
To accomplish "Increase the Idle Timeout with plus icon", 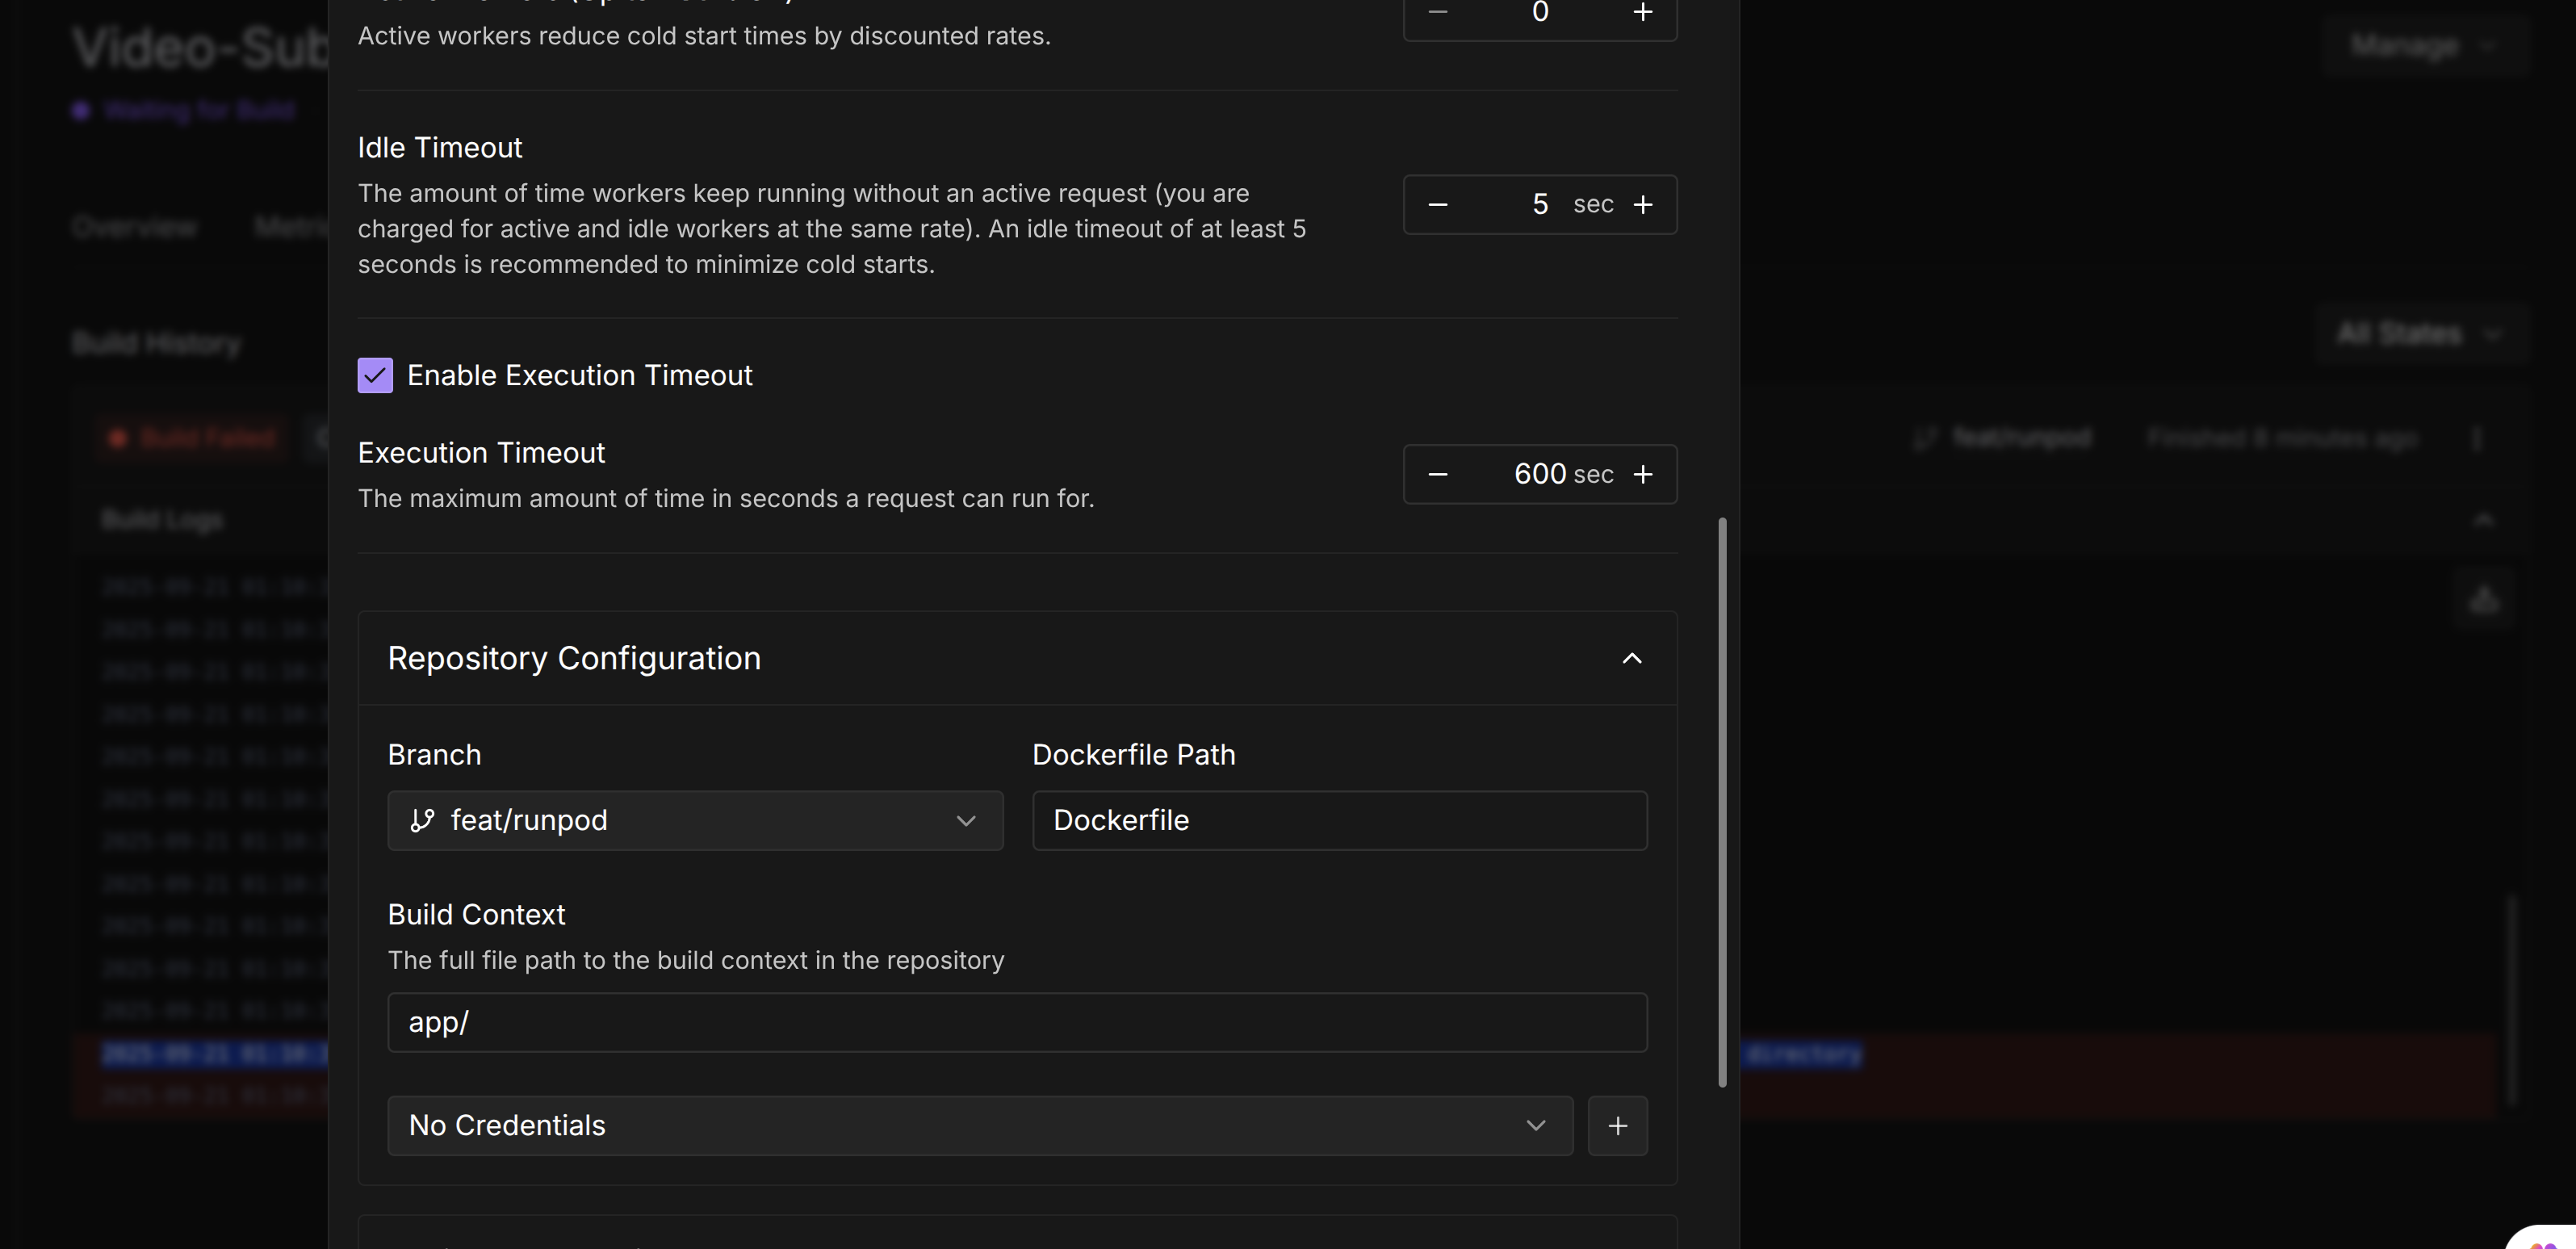I will [1642, 204].
